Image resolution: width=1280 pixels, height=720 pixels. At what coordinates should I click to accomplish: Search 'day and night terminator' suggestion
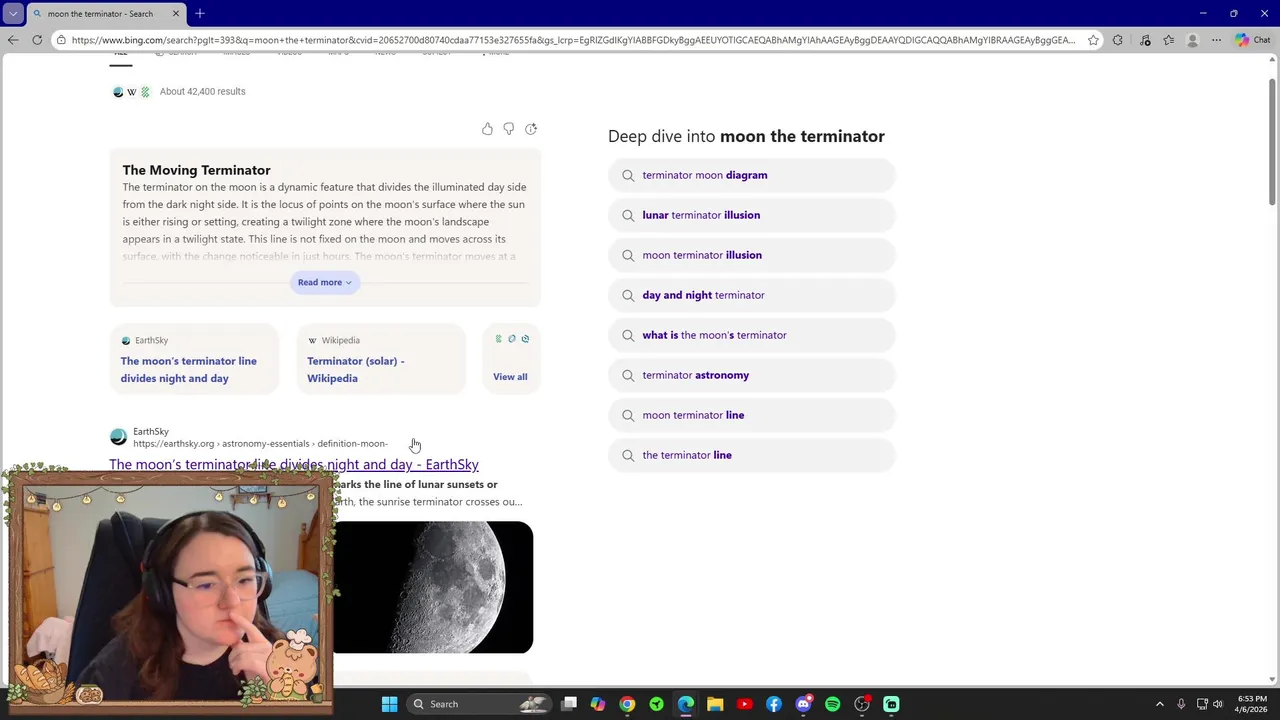pos(751,295)
